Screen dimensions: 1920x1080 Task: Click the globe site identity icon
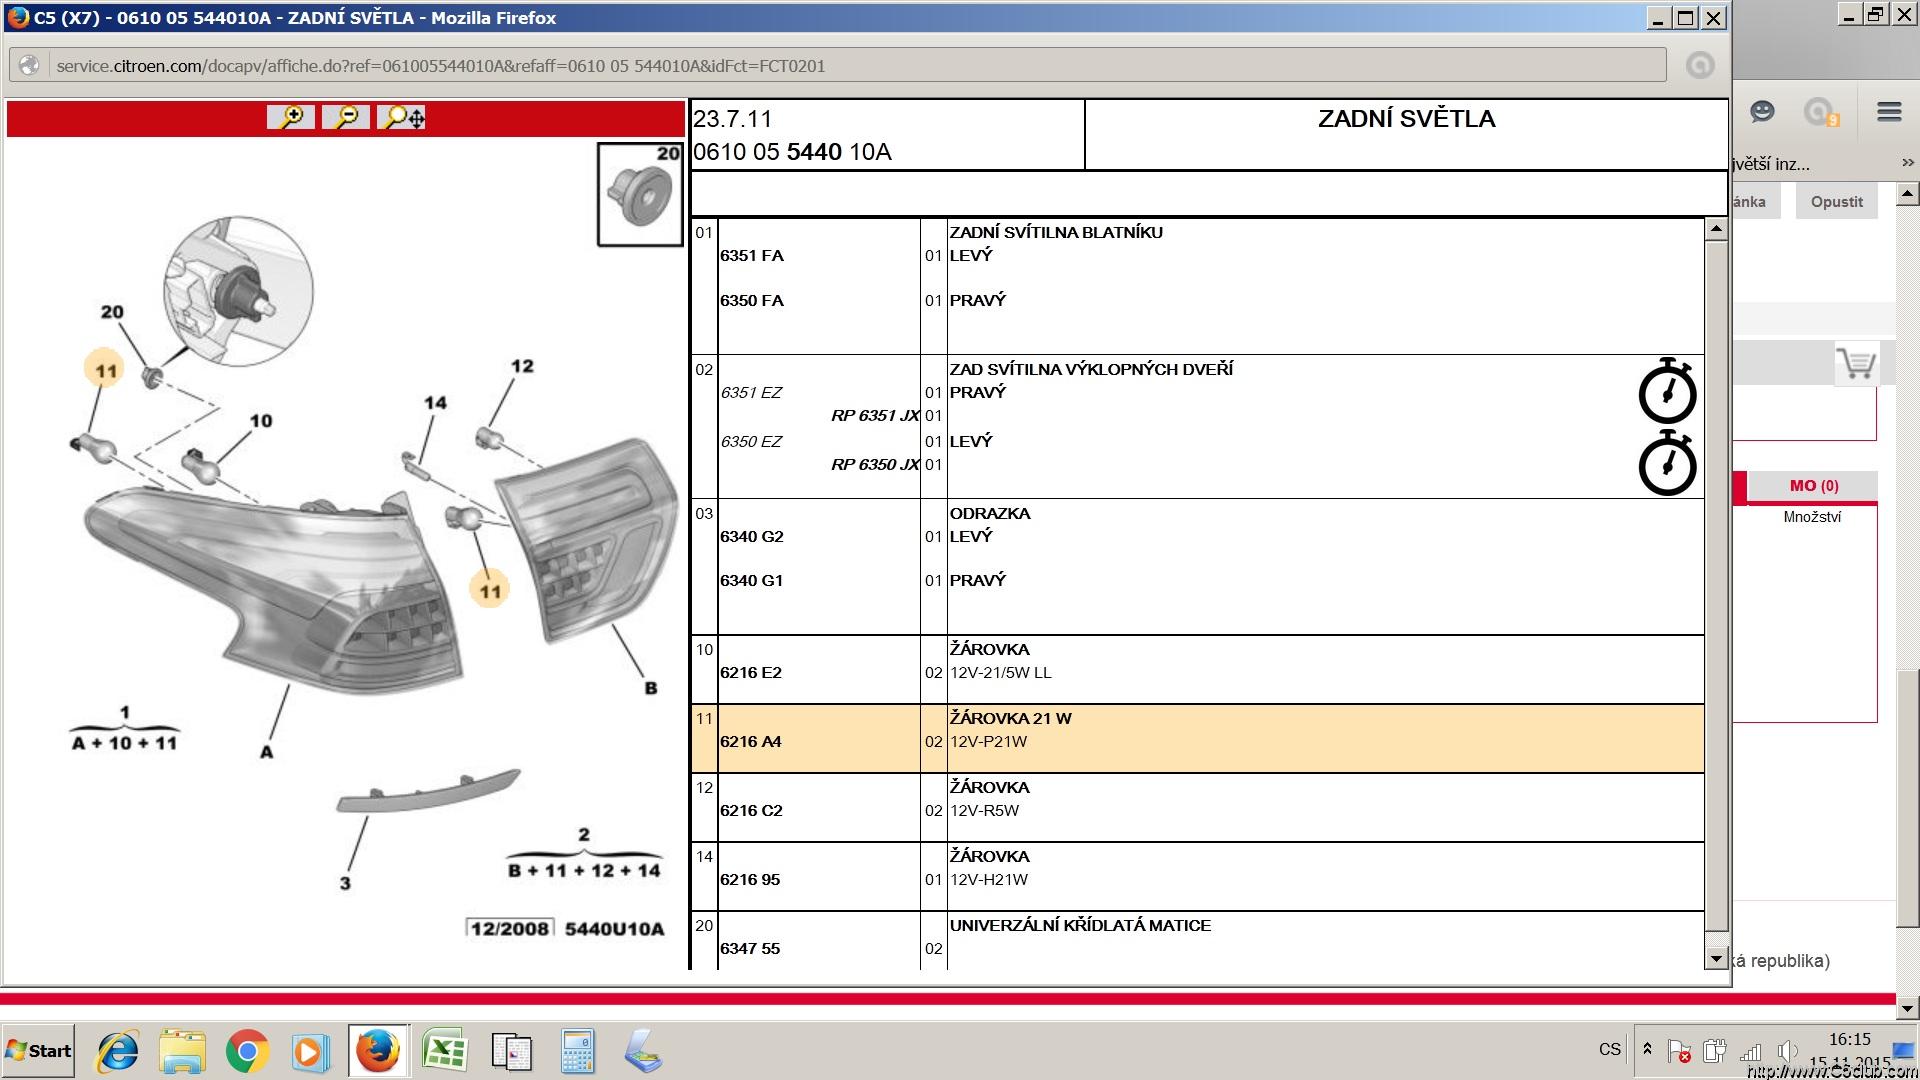tap(30, 66)
